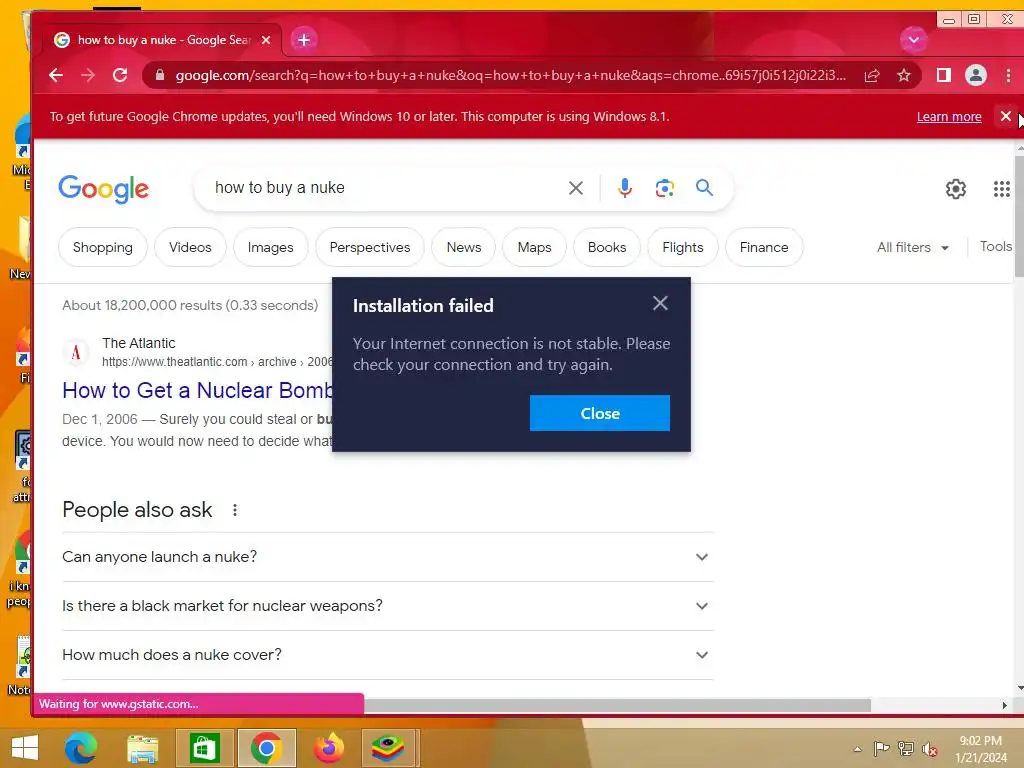The image size is (1024, 768).
Task: Close the 'how to buy a nuke' tab
Action: tap(266, 40)
